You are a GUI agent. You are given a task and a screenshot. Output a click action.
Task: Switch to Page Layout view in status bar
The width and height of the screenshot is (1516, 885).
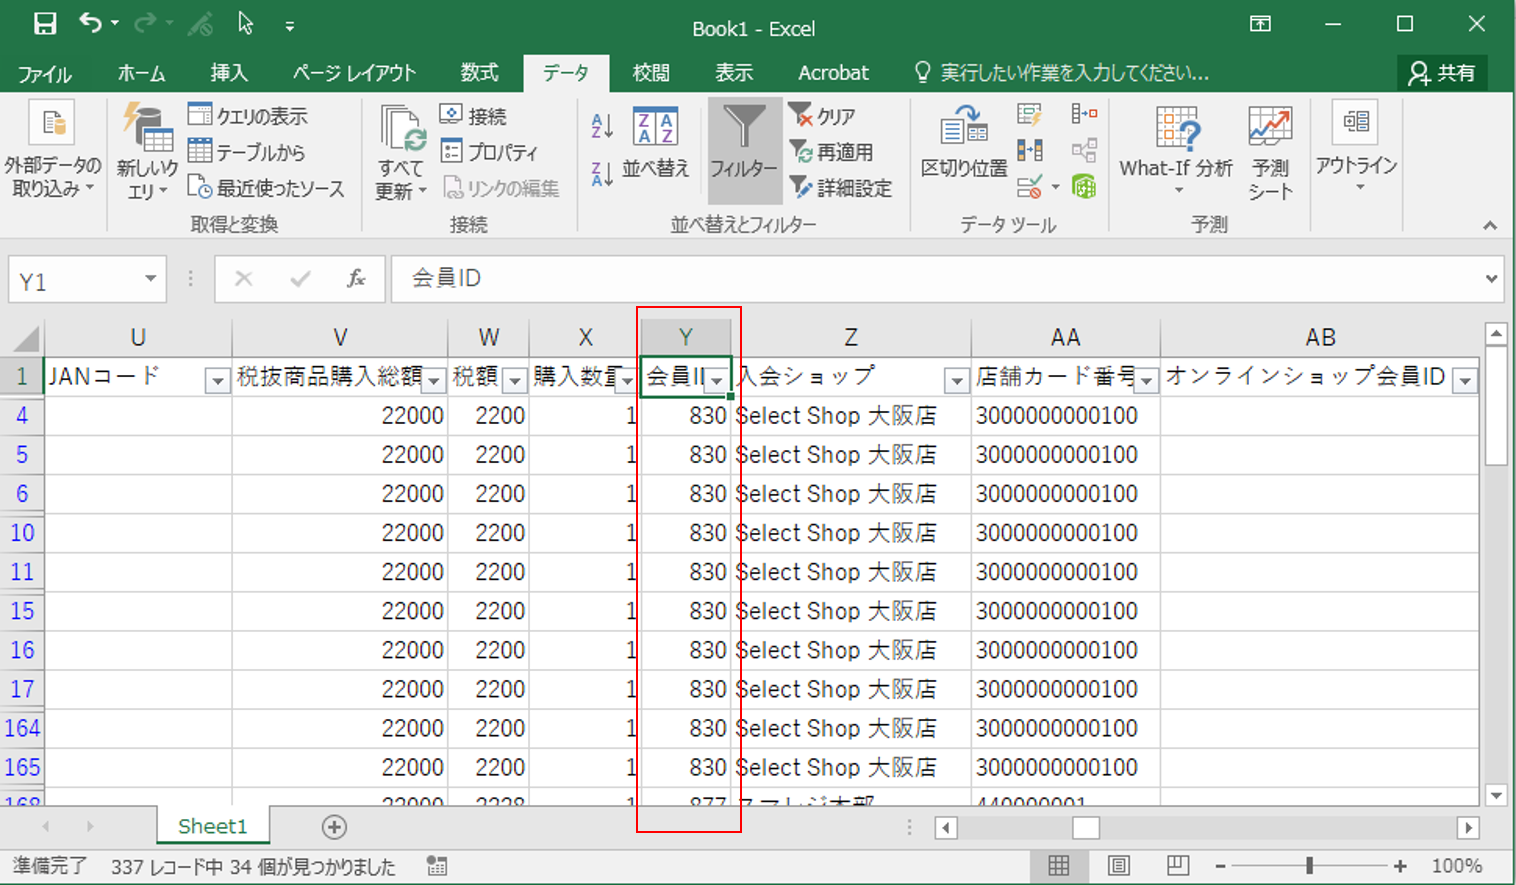point(1119,866)
